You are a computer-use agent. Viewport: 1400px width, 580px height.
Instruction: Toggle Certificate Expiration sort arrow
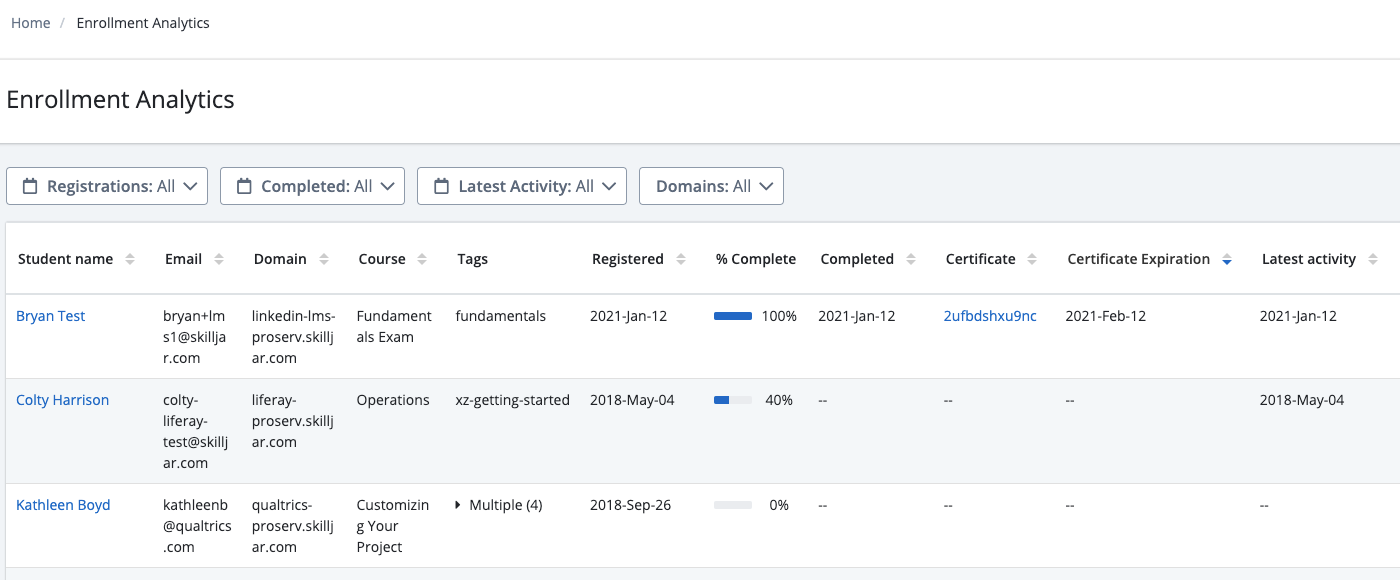(1227, 259)
